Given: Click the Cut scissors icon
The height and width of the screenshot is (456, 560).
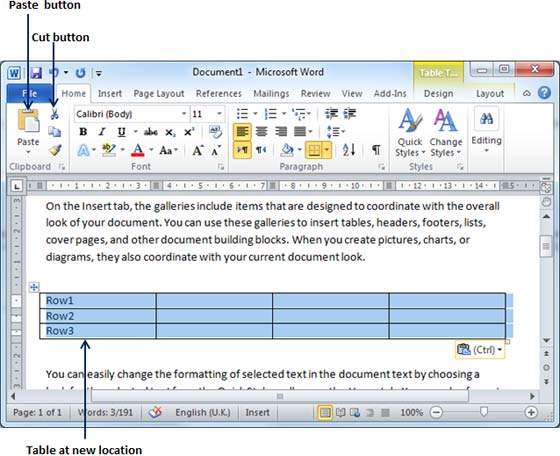Looking at the screenshot, I should [x=55, y=114].
